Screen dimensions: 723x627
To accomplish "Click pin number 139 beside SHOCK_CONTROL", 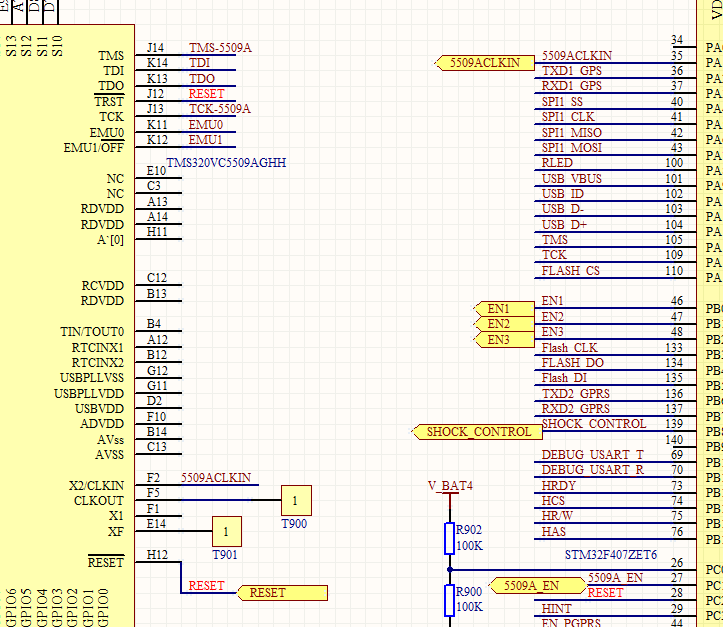I will point(674,424).
